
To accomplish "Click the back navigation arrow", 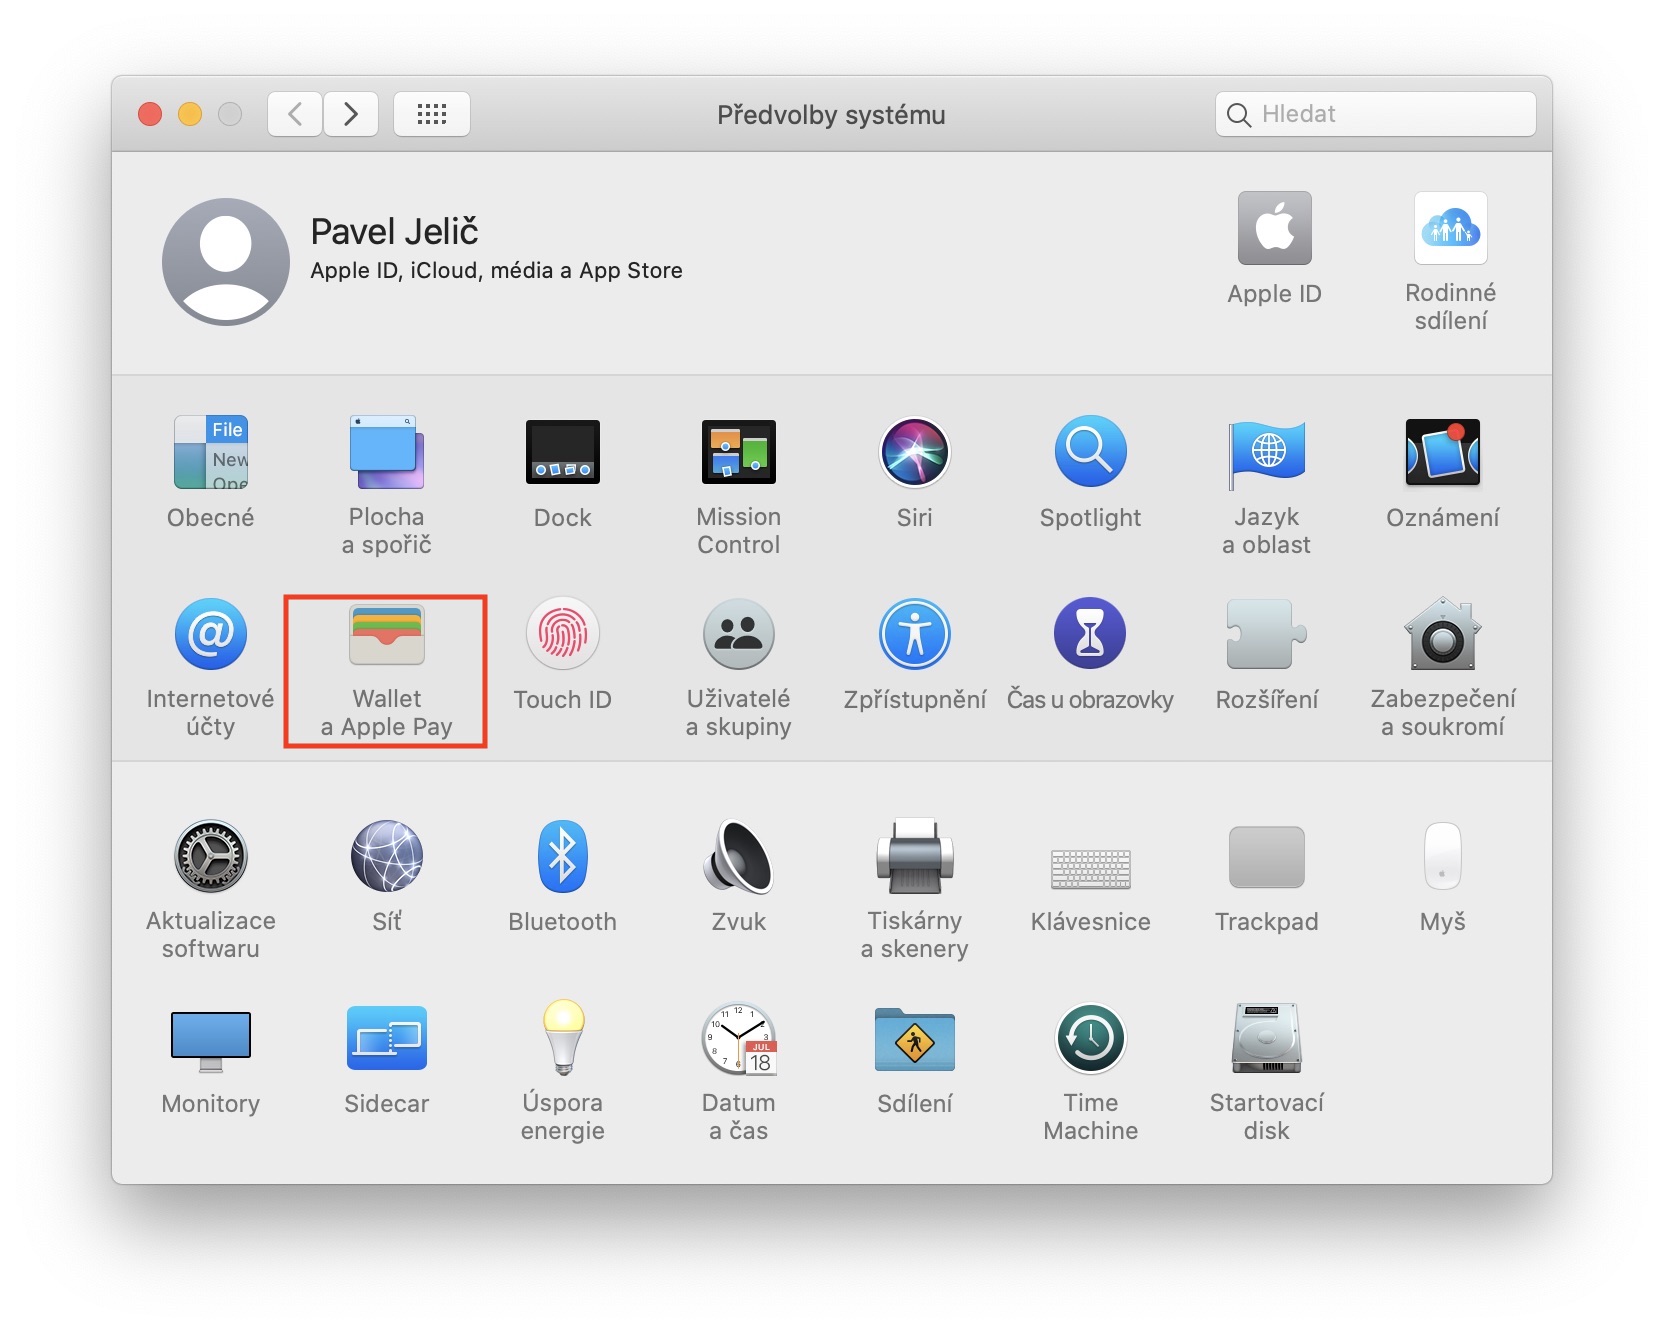I will pyautogui.click(x=295, y=114).
